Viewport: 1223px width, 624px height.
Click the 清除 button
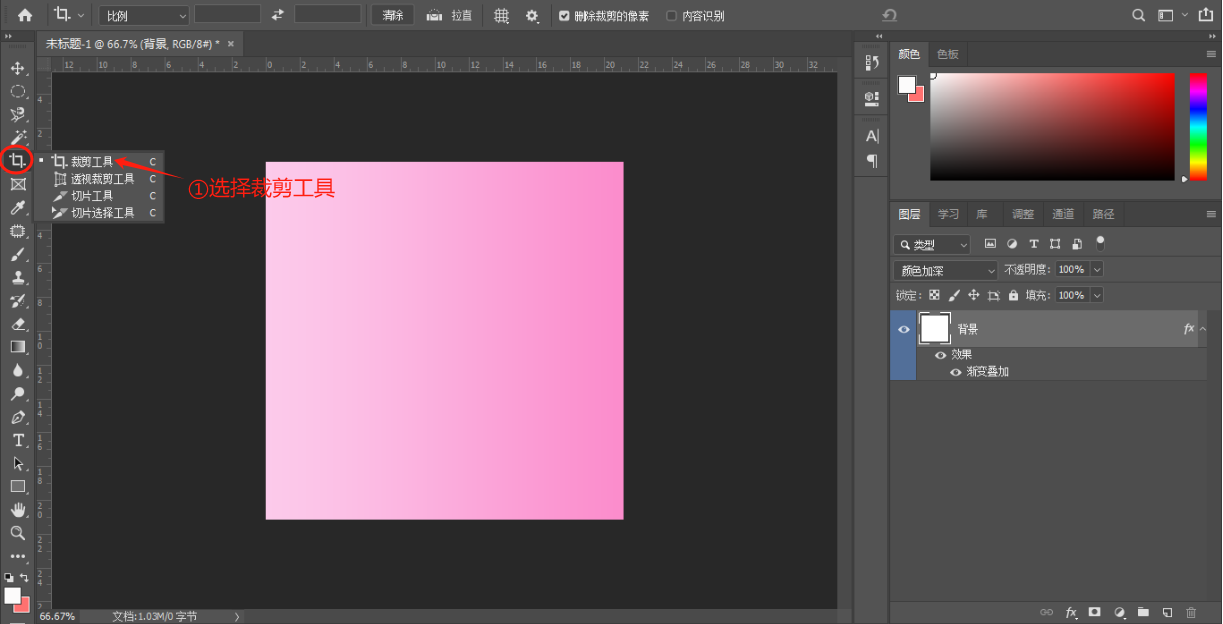[393, 15]
